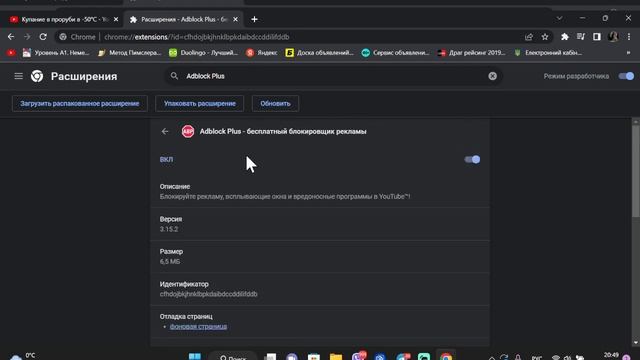Toggle the browser side panel icon
Screen dimensions: 640x360
point(597,37)
